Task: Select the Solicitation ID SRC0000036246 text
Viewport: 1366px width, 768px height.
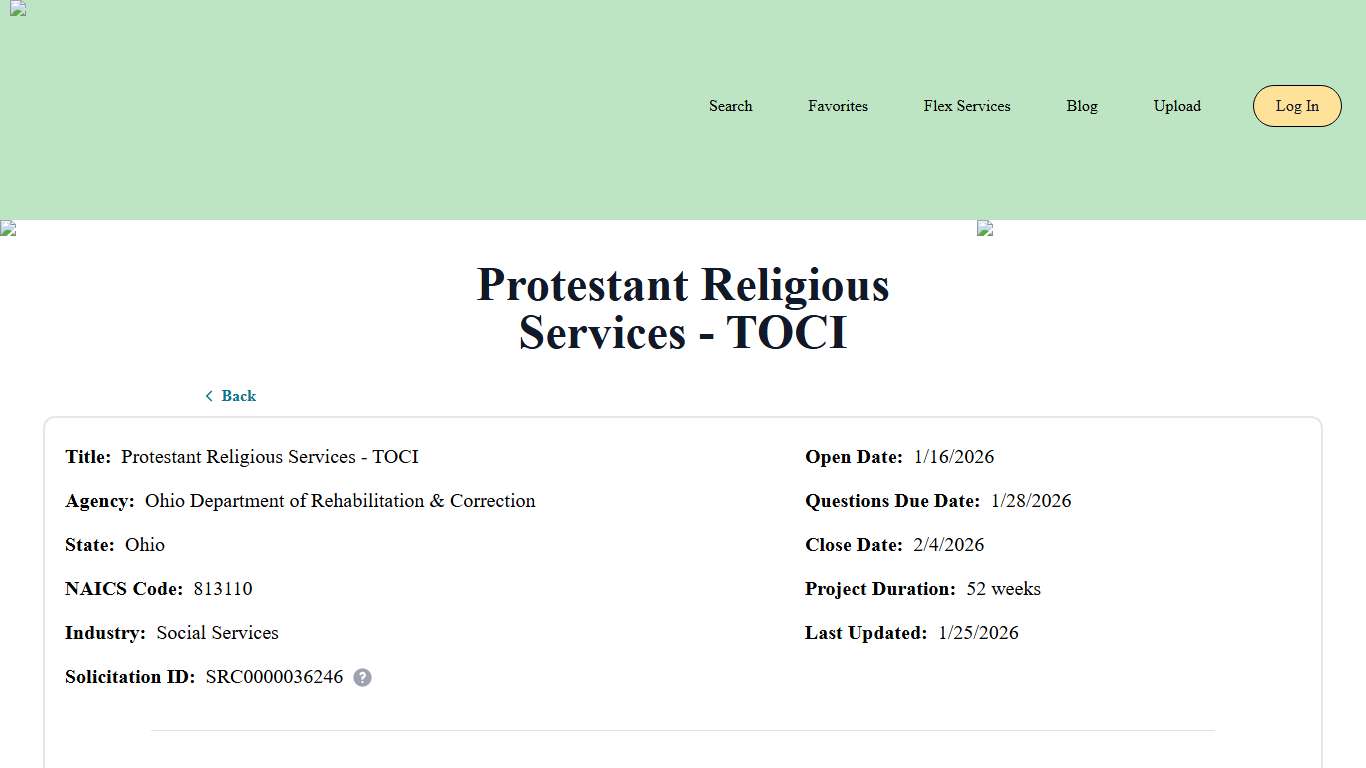Action: [x=273, y=677]
